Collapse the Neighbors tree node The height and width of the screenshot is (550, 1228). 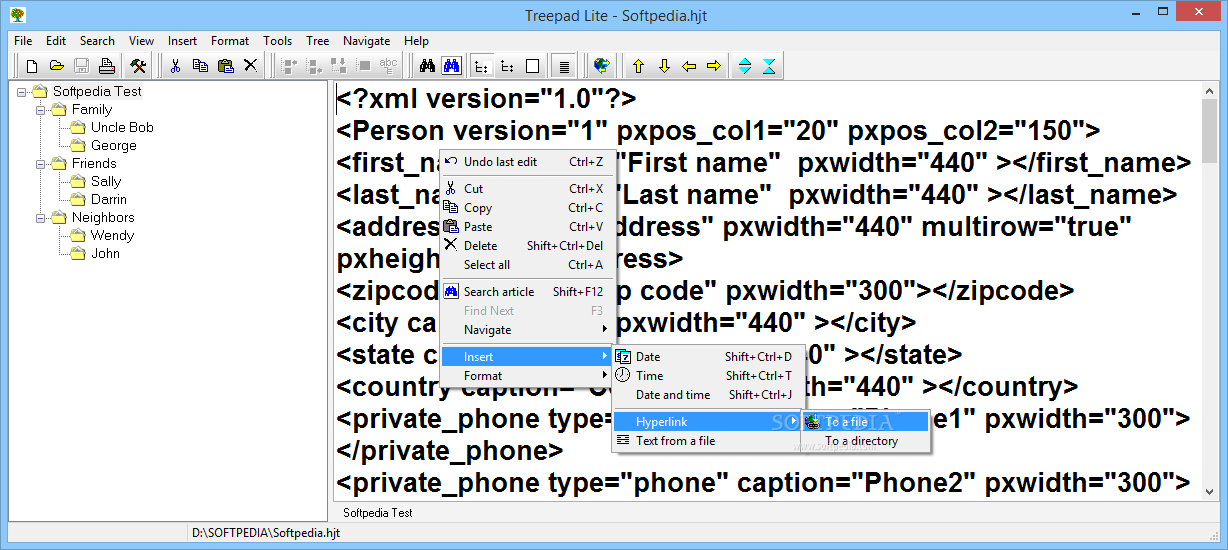click(41, 217)
